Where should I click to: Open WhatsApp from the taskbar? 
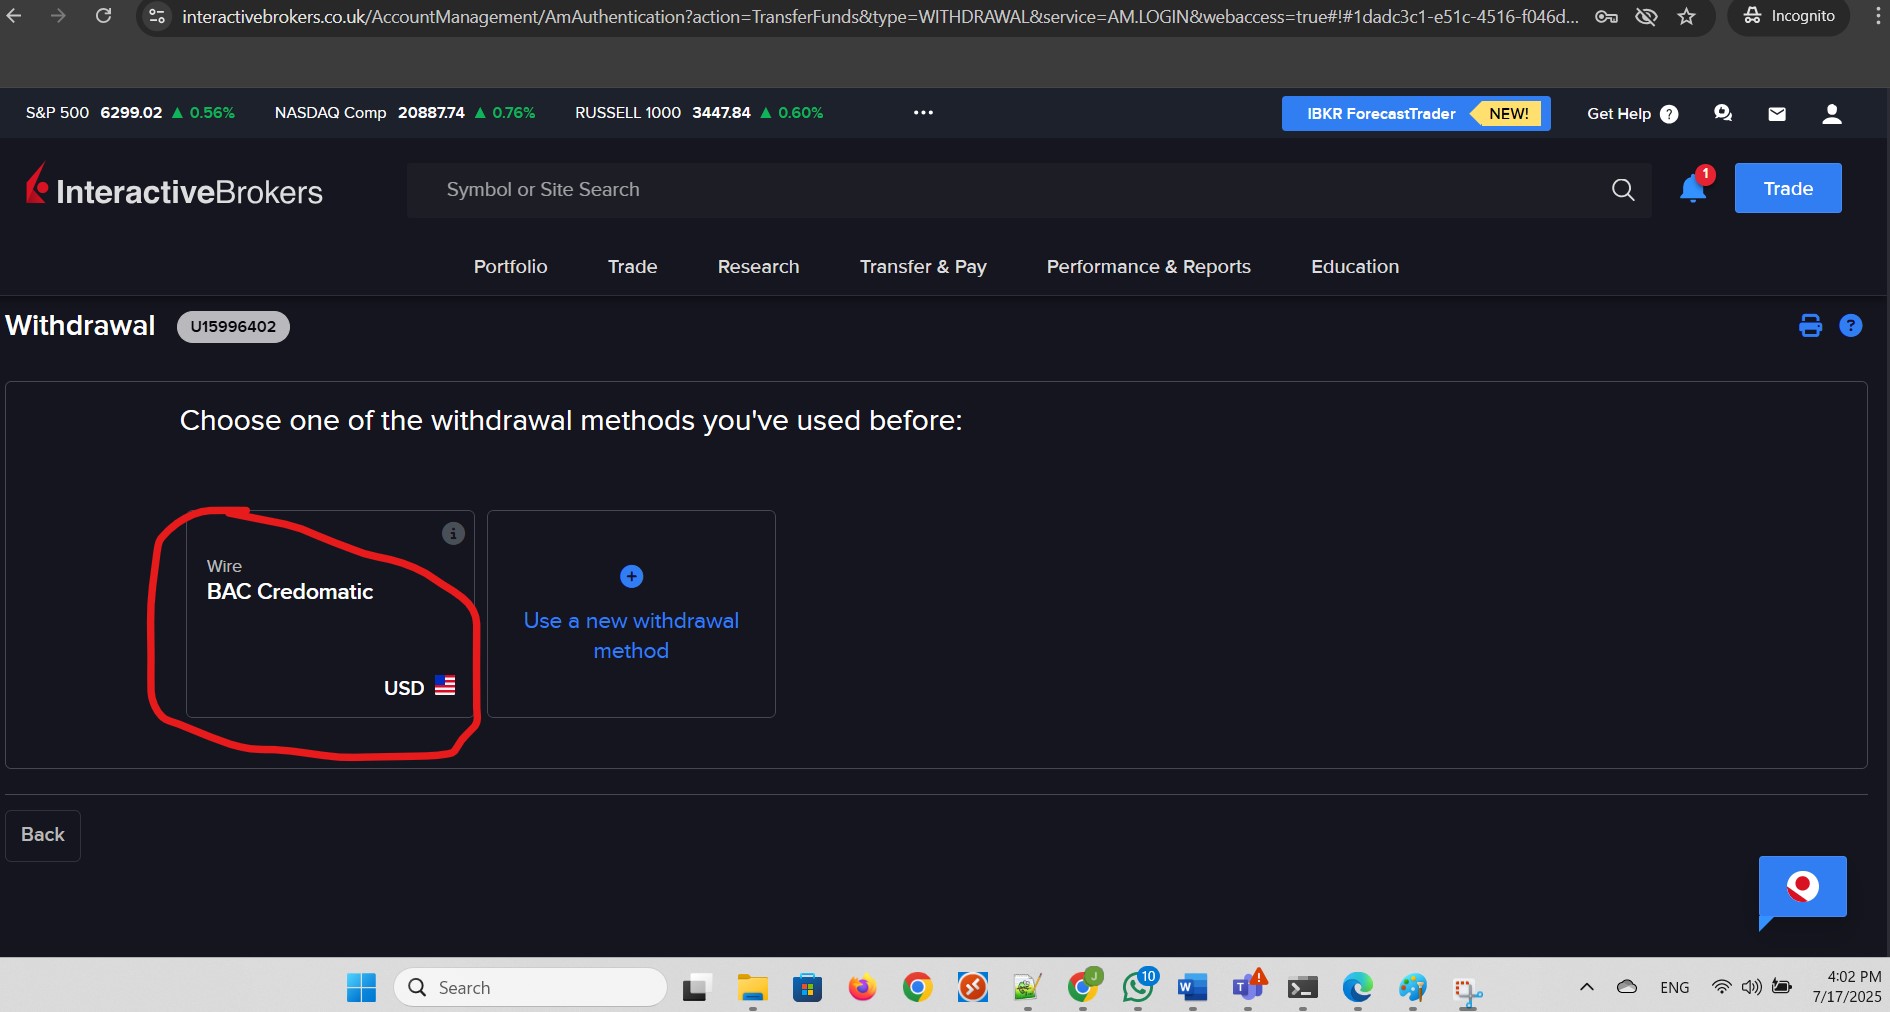pos(1138,987)
